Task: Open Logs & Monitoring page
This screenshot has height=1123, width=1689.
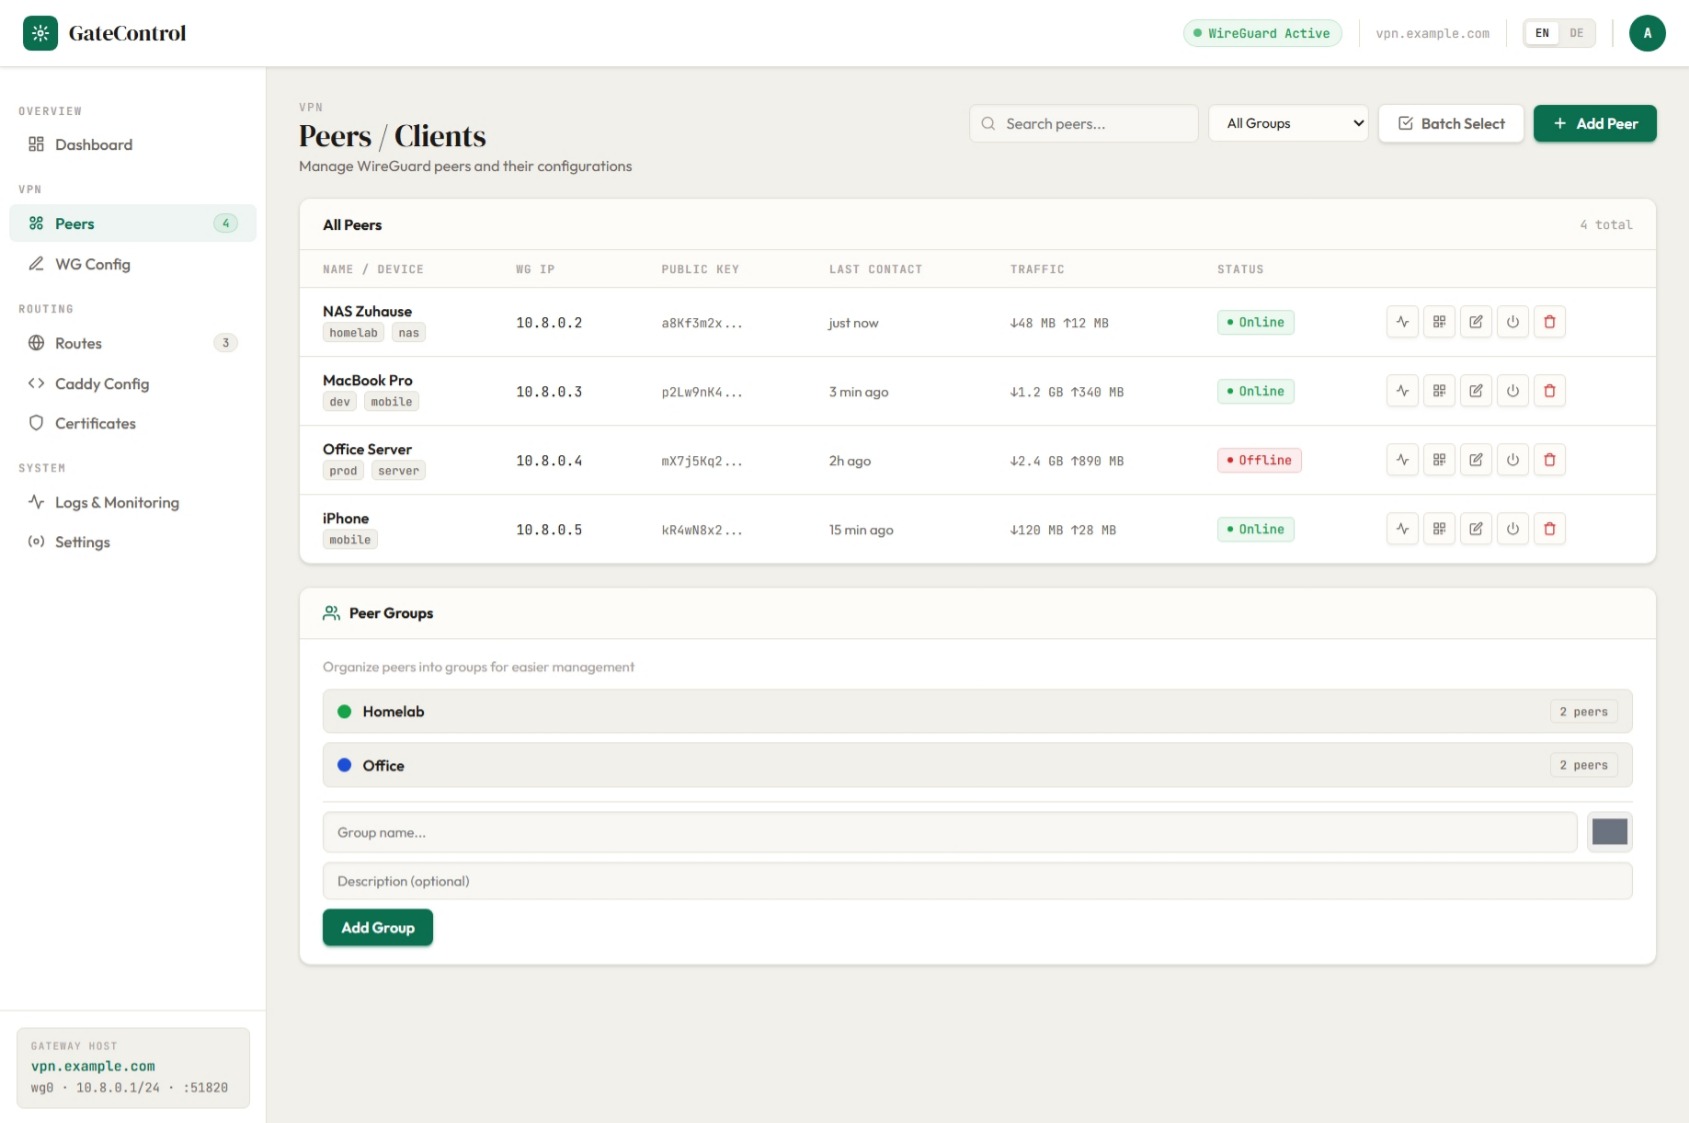Action: click(x=116, y=503)
